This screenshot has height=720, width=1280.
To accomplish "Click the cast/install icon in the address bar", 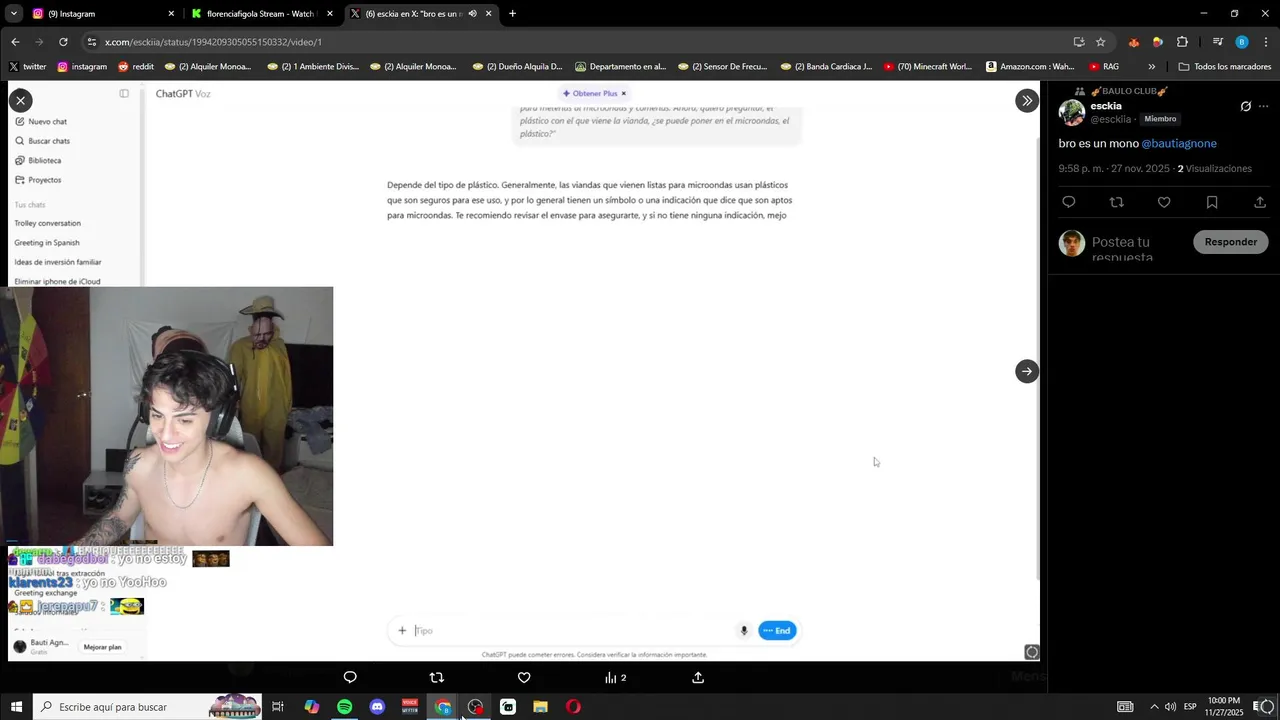I will 1078,42.
